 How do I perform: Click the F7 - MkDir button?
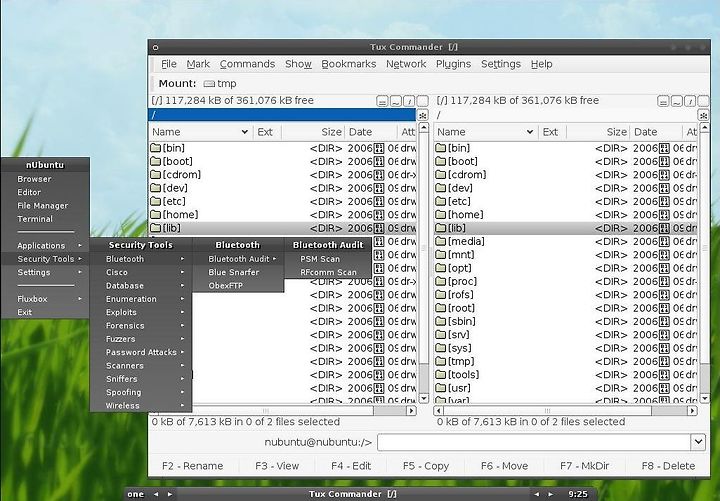click(x=584, y=466)
